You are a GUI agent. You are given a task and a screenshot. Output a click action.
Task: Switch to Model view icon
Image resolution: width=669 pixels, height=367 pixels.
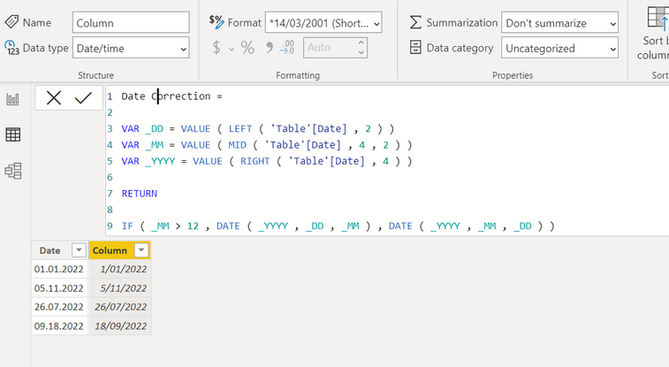click(13, 171)
